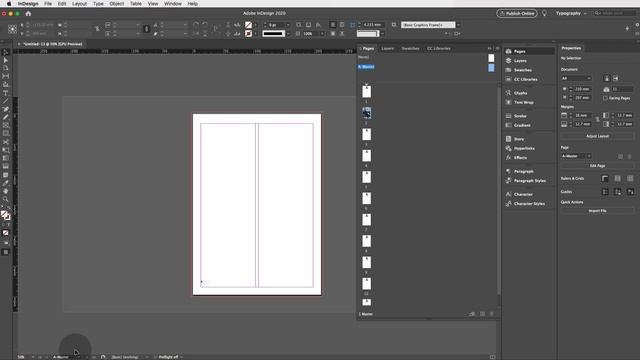
Task: Open the stroke weight dropdown
Action: point(288,25)
